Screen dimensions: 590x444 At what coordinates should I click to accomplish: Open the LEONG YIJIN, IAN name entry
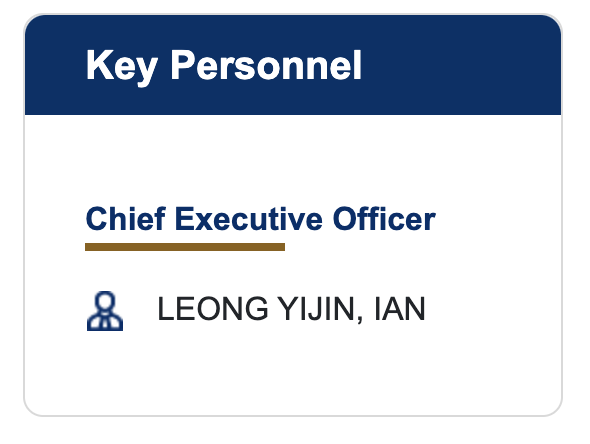[291, 309]
